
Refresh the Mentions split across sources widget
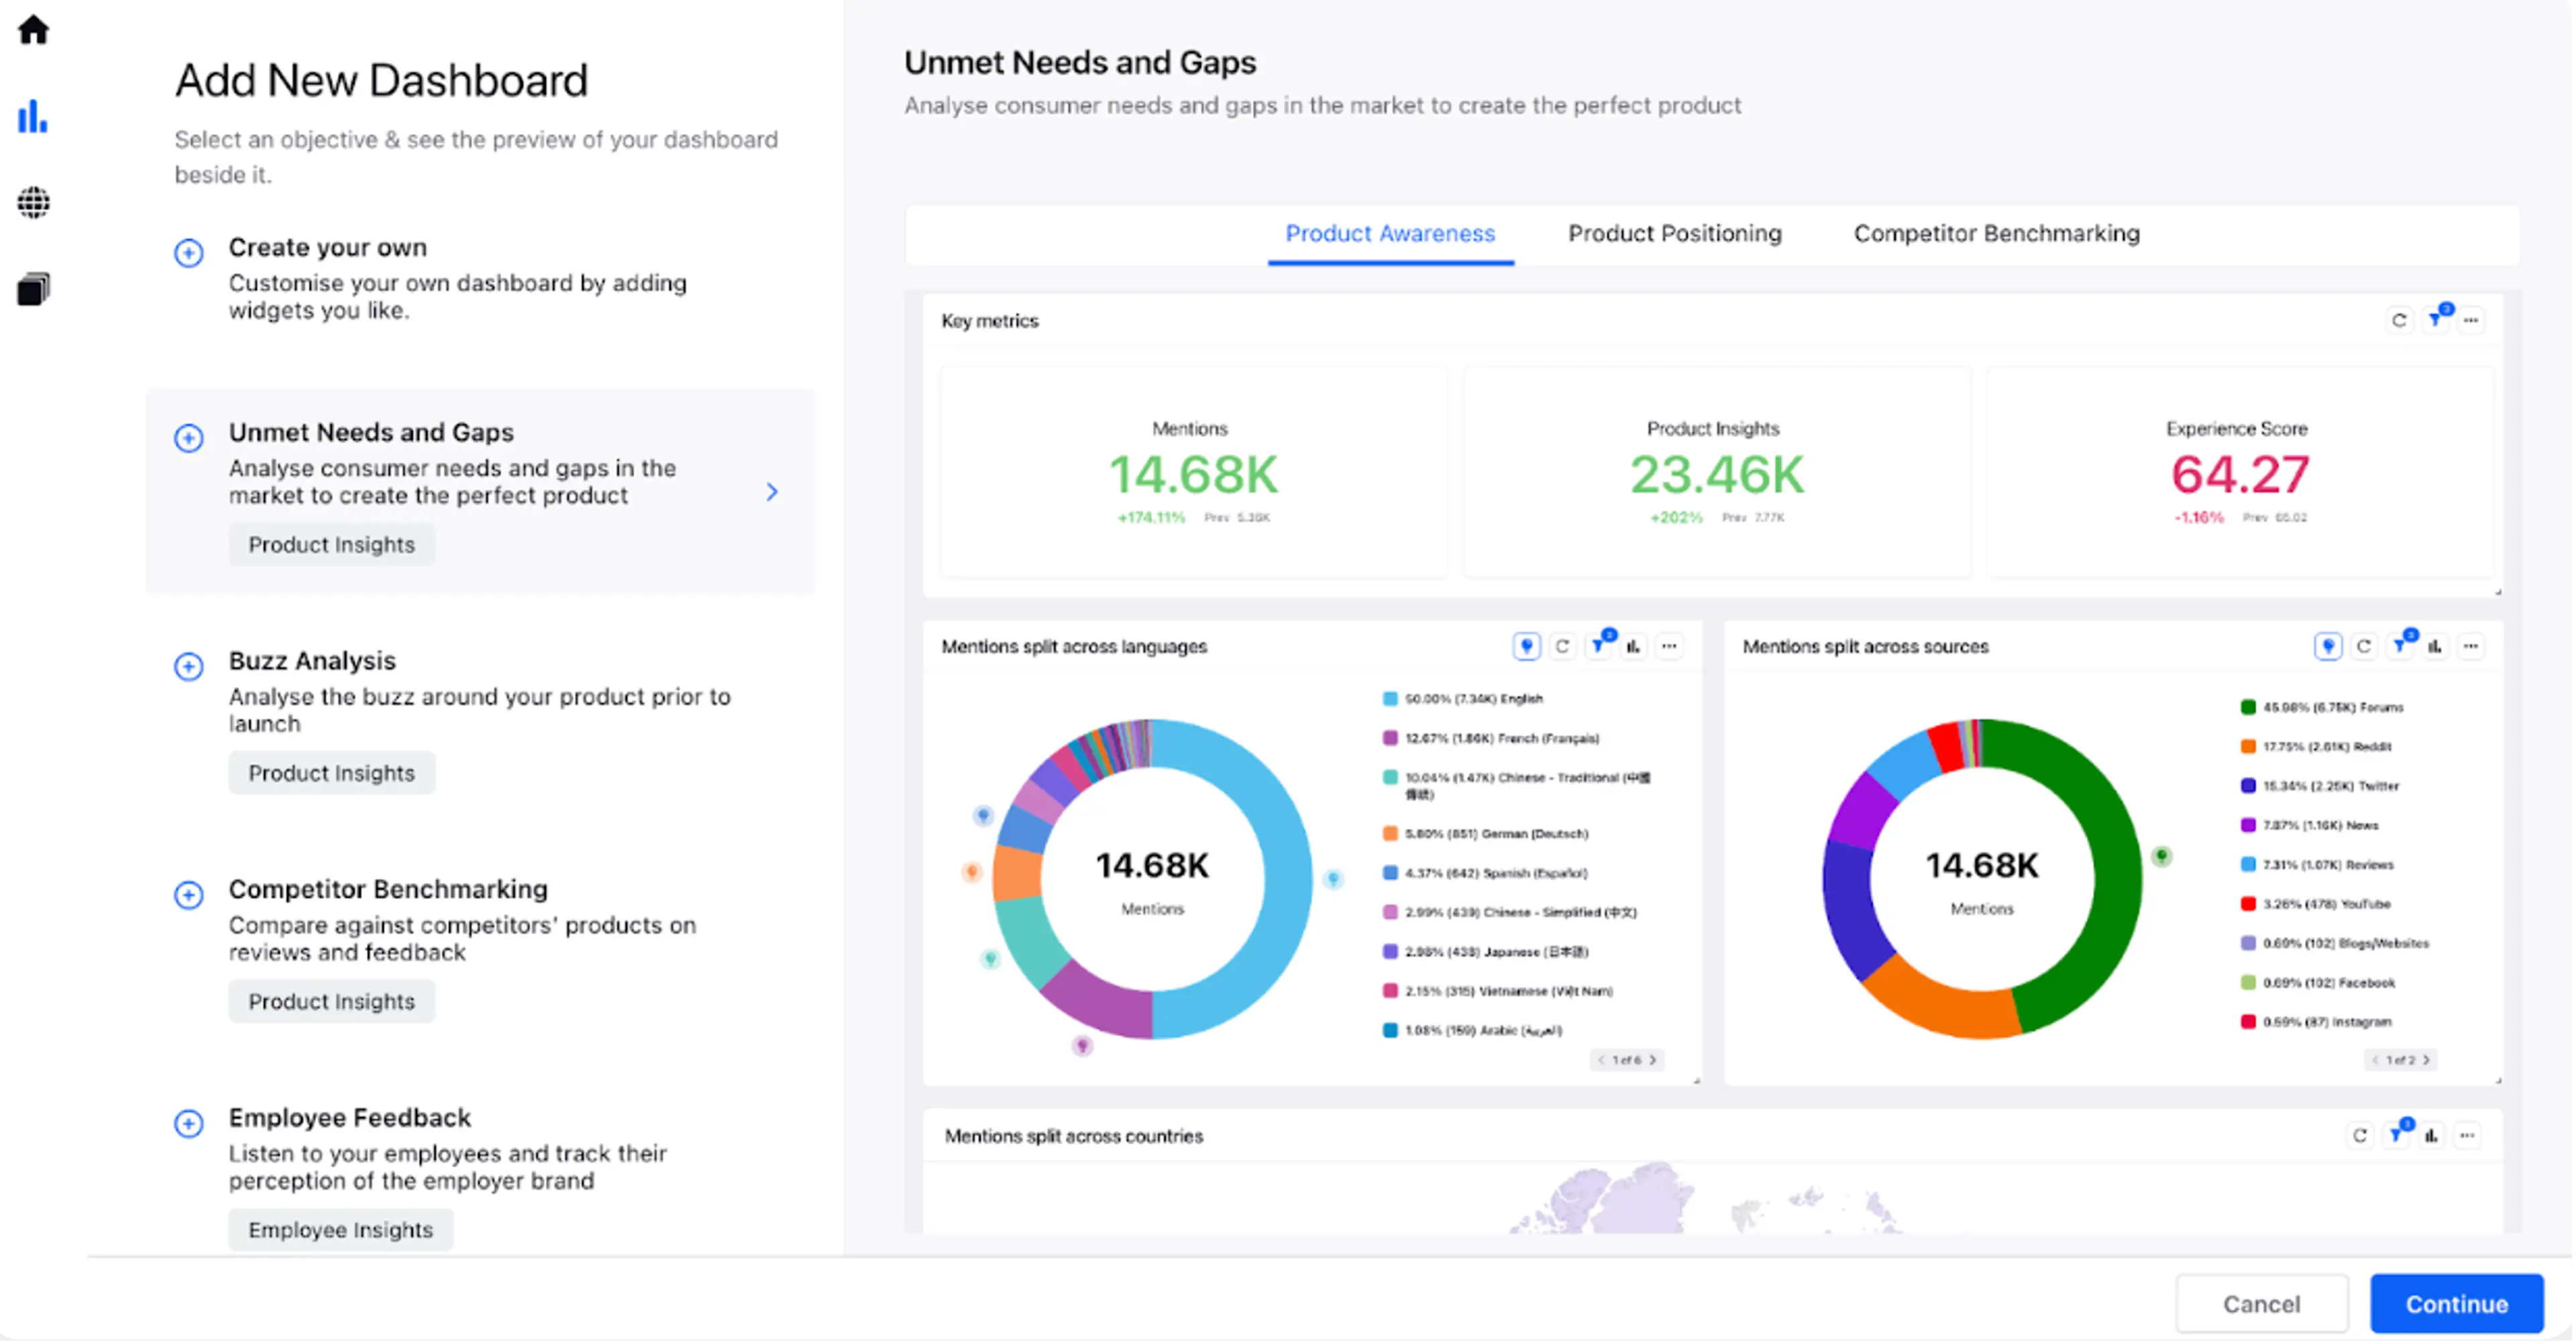pyautogui.click(x=2364, y=647)
